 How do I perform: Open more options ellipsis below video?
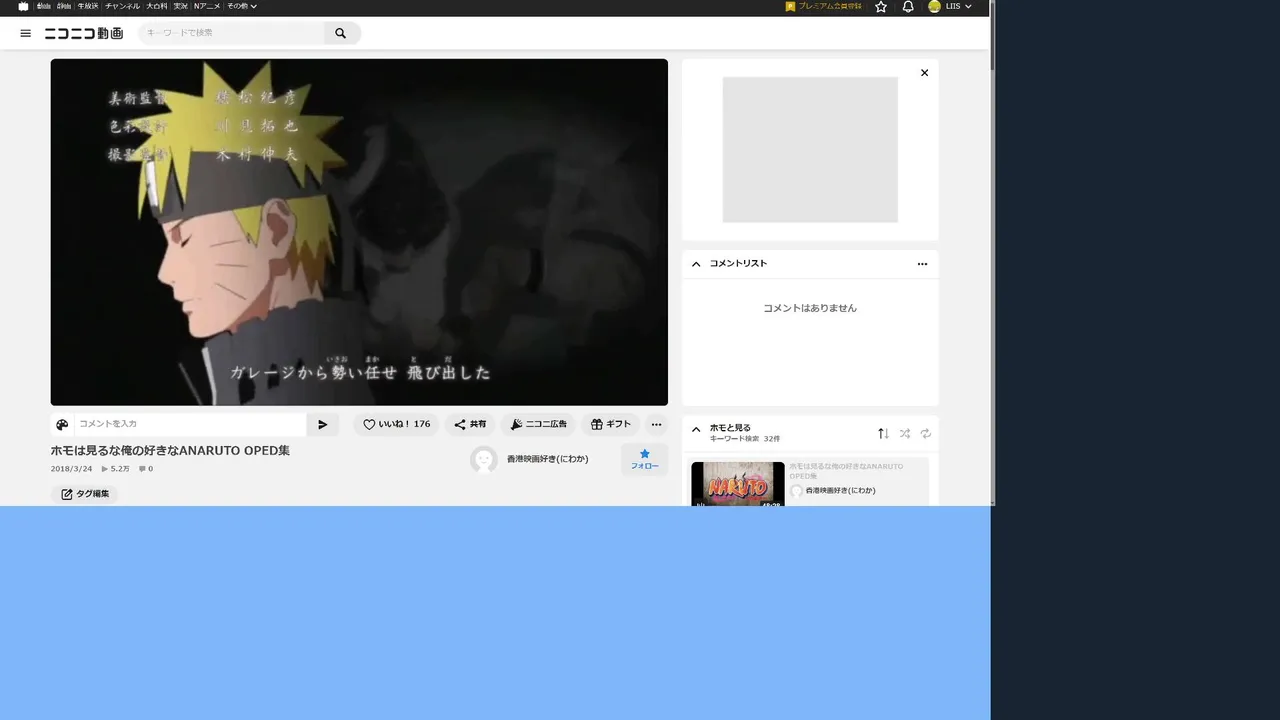656,424
